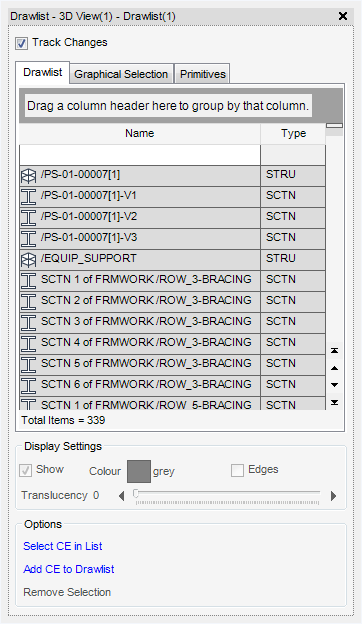Move down one row with the down arrow
The width and height of the screenshot is (362, 624).
pos(335,385)
